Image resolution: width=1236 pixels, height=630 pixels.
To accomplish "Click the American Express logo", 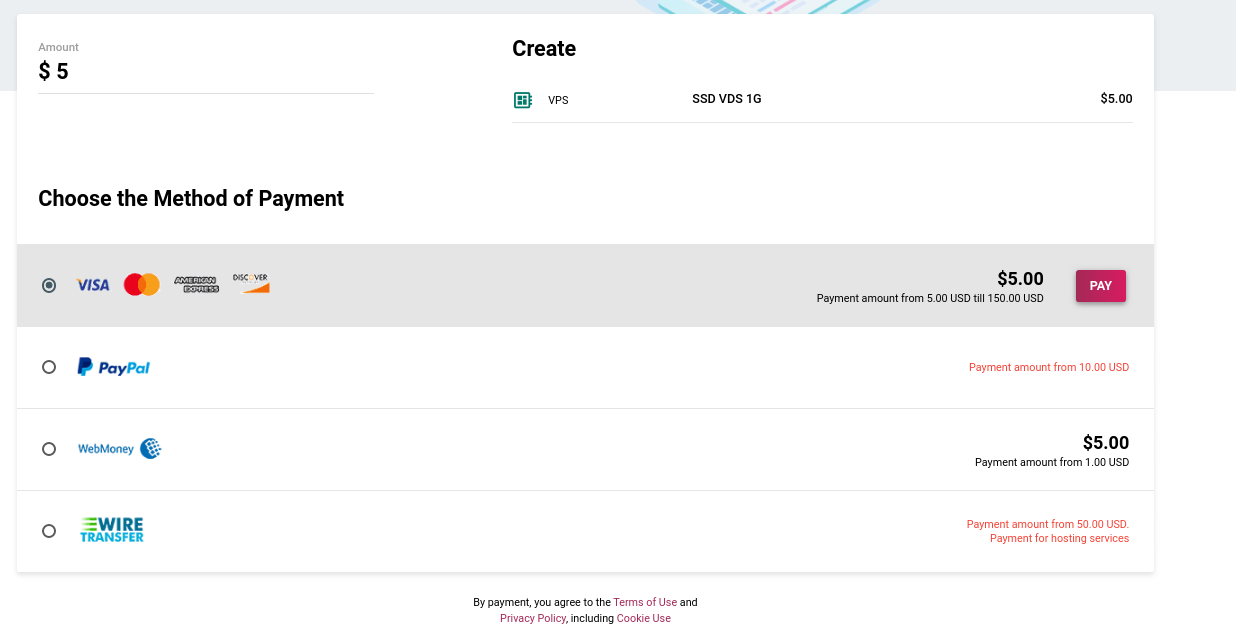I will point(196,285).
